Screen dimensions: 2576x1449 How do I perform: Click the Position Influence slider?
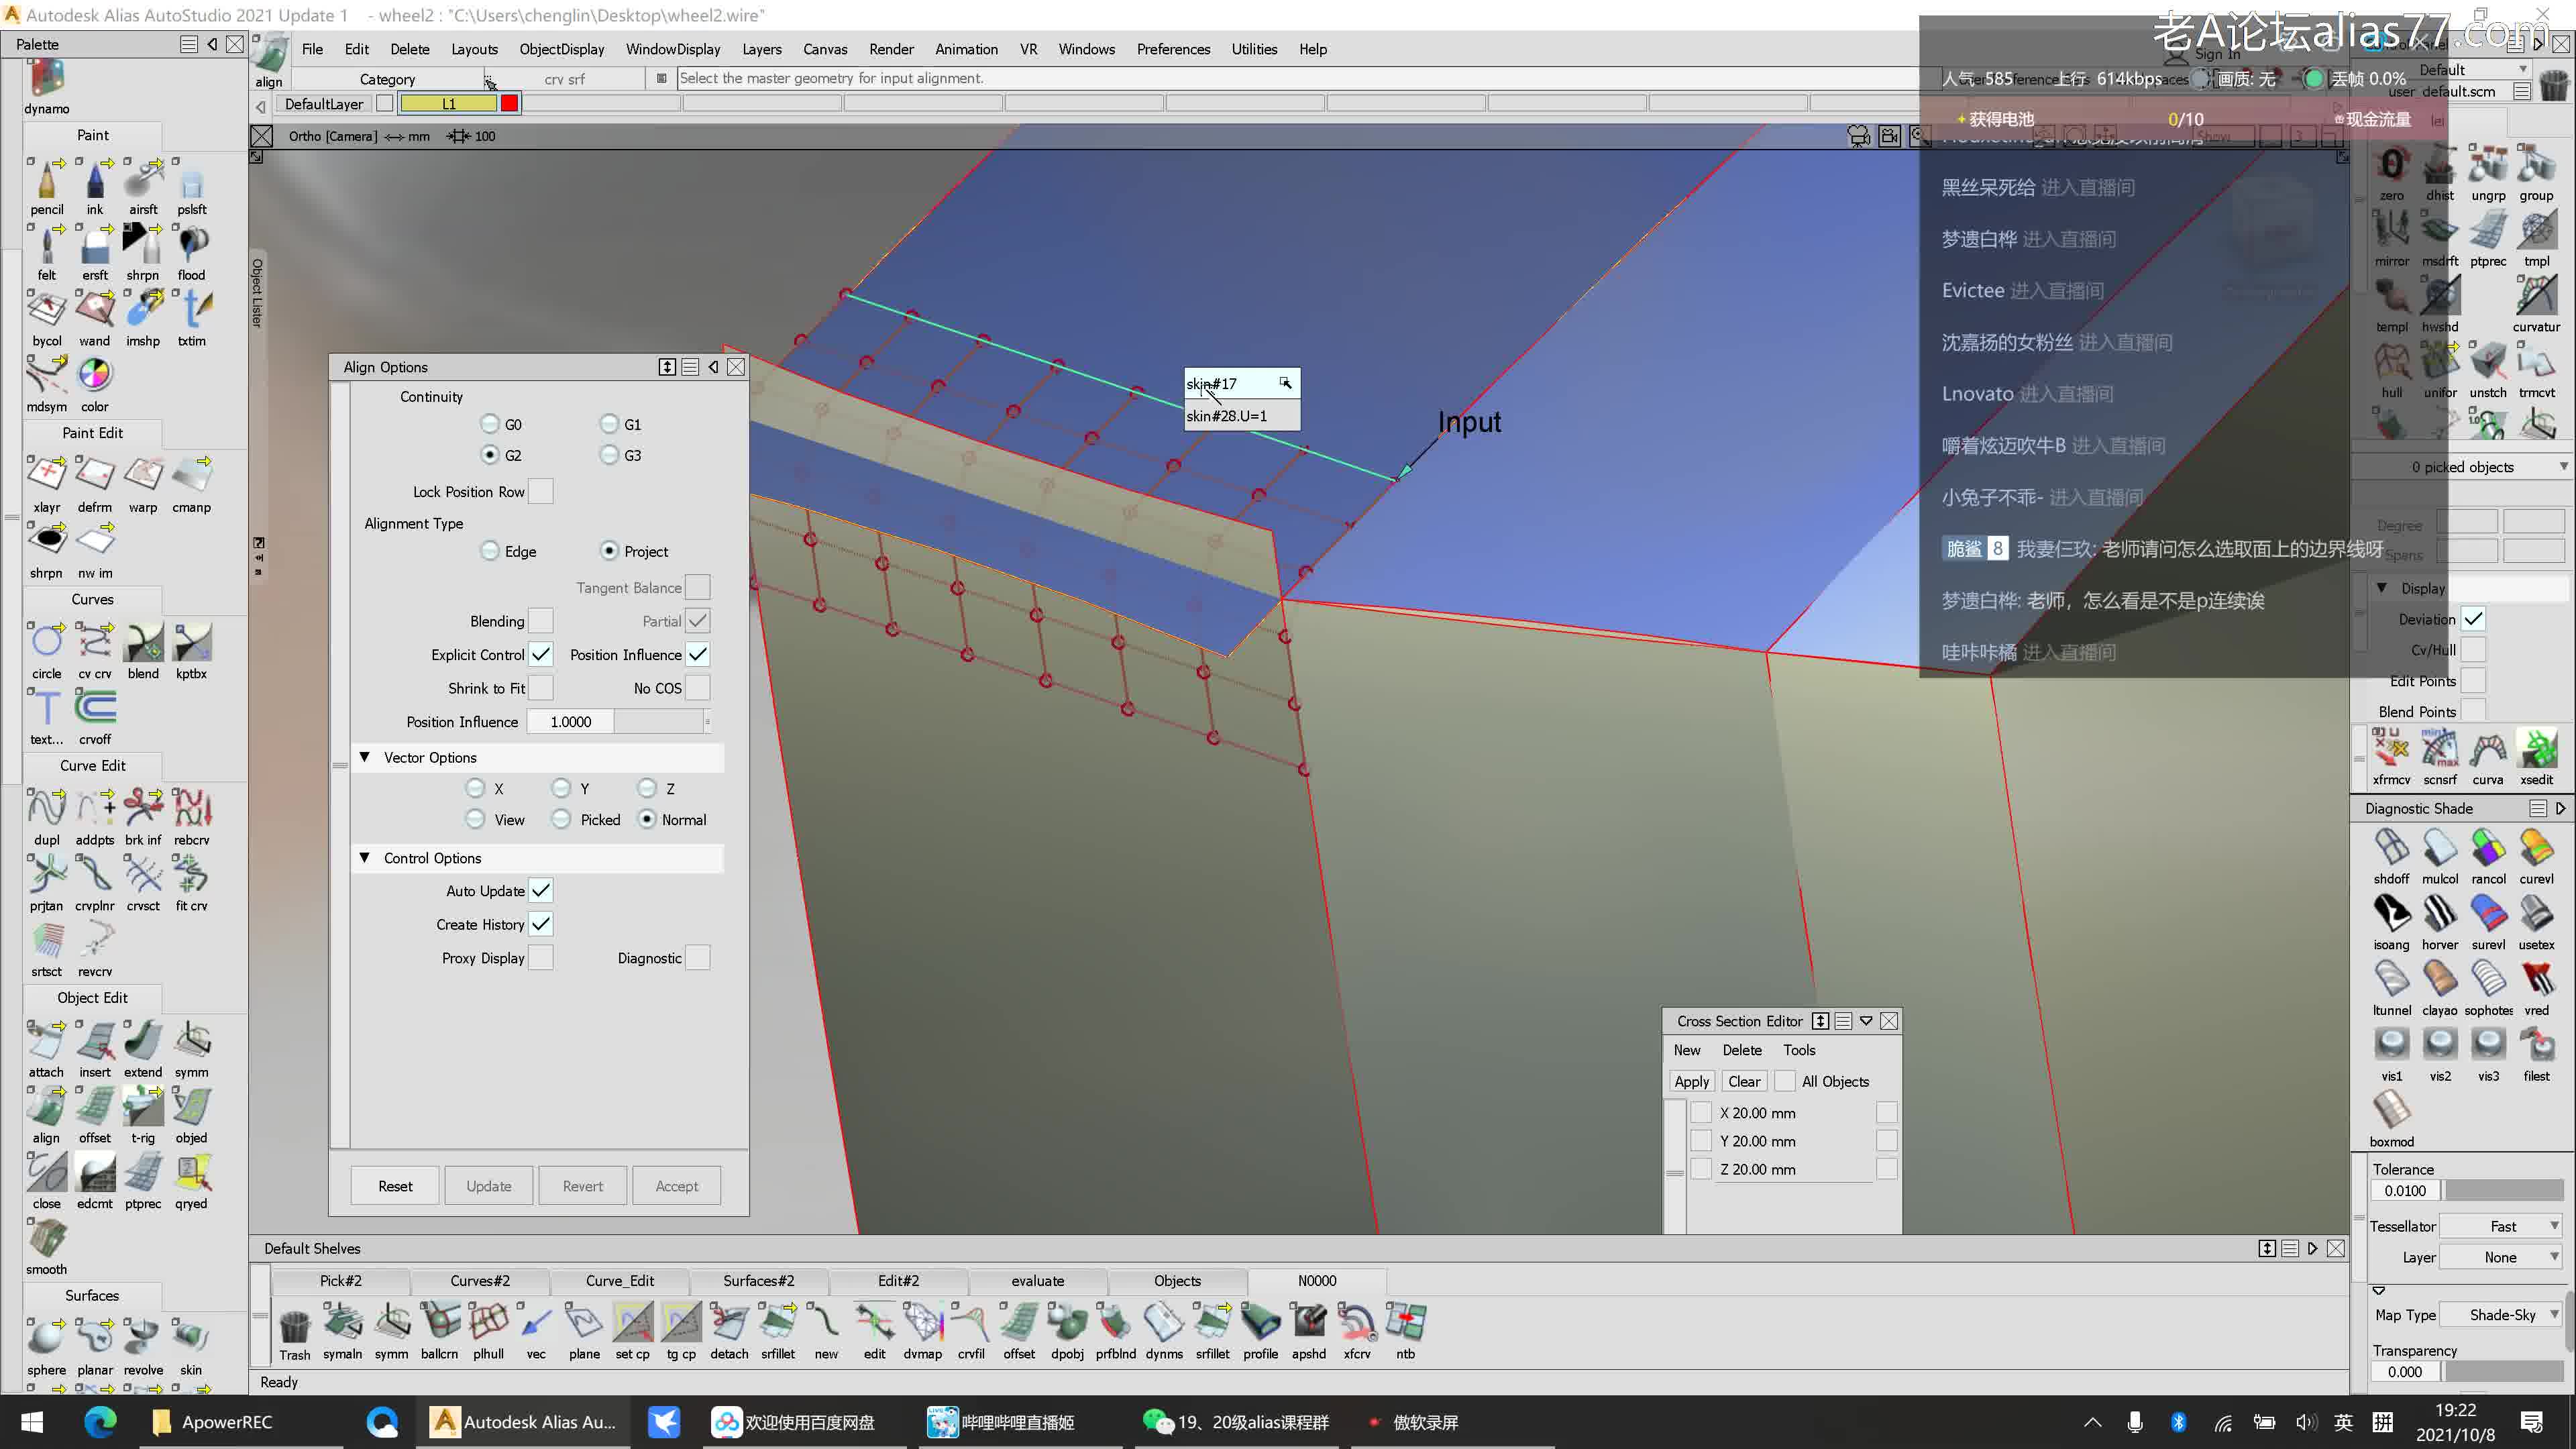(658, 721)
